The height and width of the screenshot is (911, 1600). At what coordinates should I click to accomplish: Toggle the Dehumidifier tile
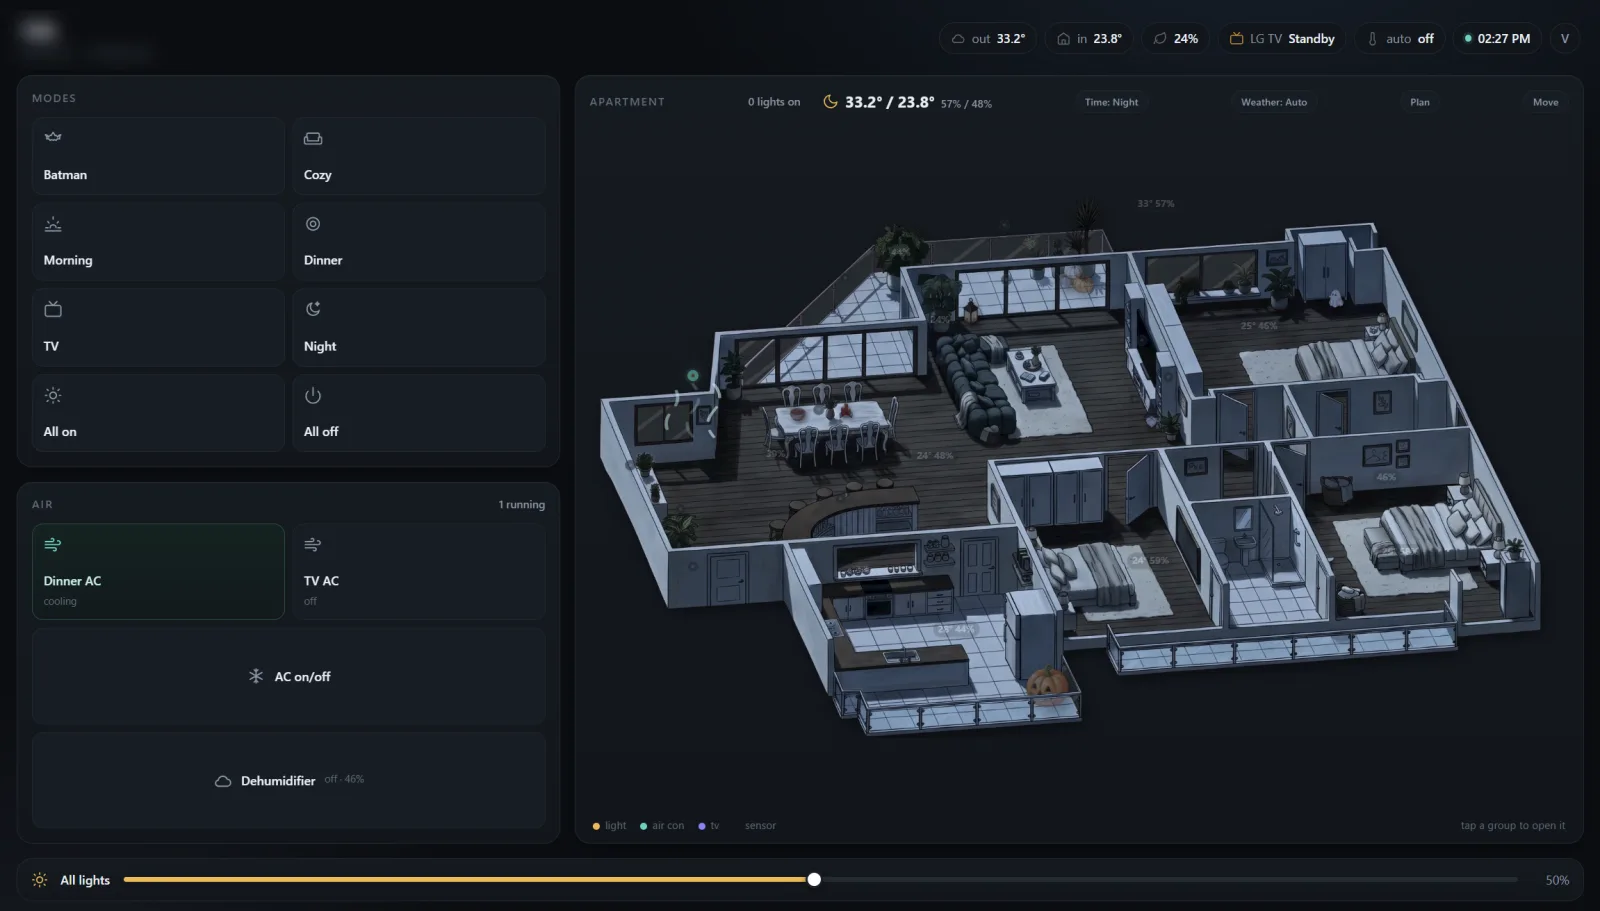288,780
